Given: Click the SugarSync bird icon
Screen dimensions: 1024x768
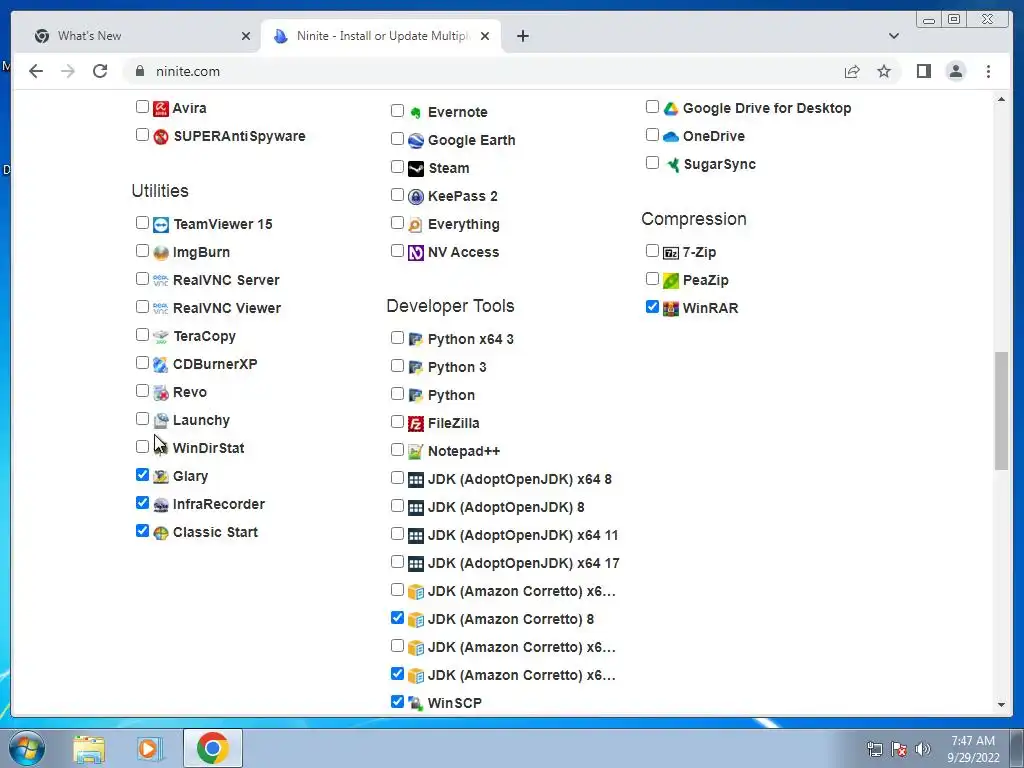Looking at the screenshot, I should click(x=672, y=165).
